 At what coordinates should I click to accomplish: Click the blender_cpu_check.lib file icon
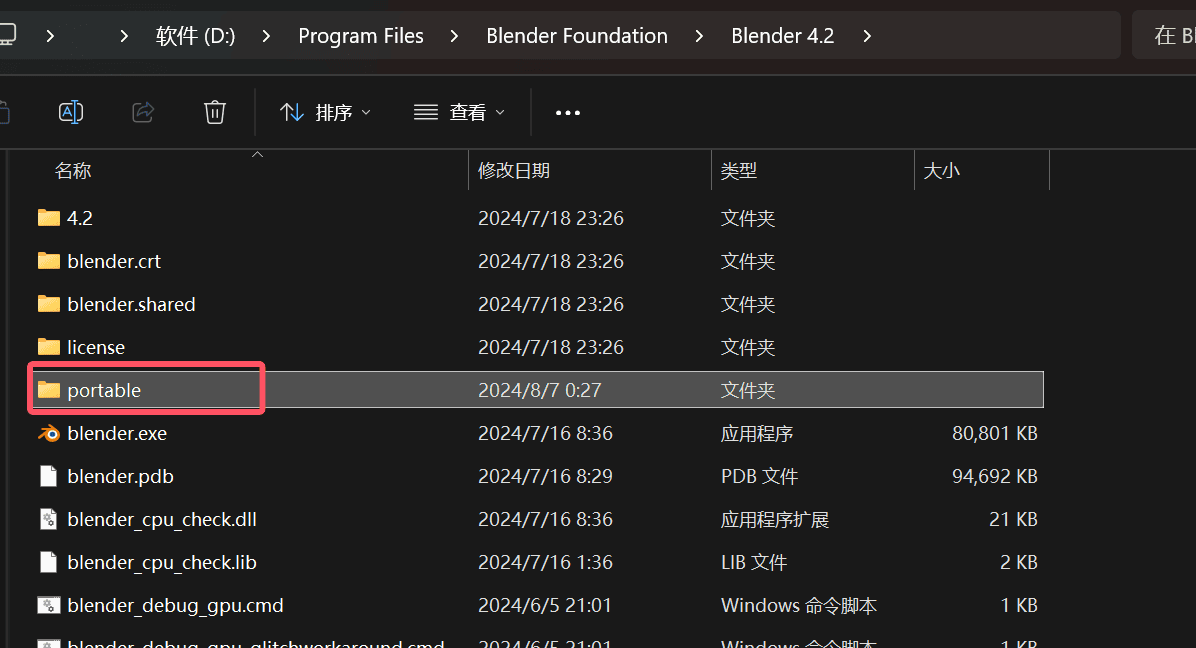tap(49, 563)
